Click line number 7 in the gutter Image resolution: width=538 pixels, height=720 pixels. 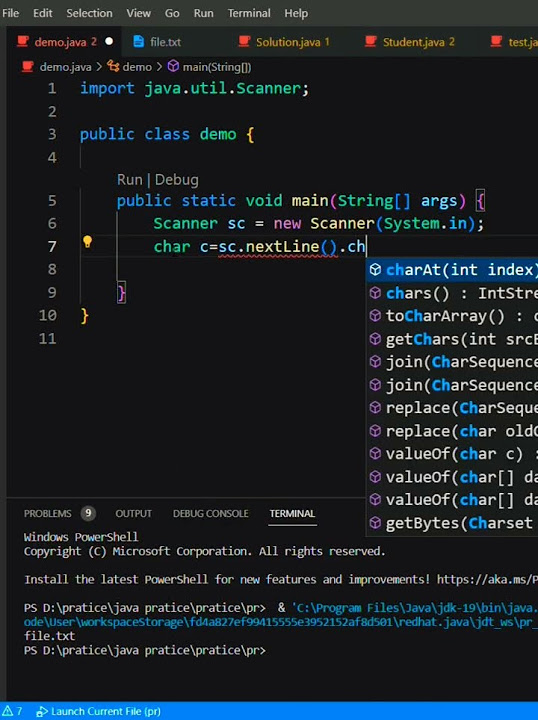pyautogui.click(x=51, y=247)
